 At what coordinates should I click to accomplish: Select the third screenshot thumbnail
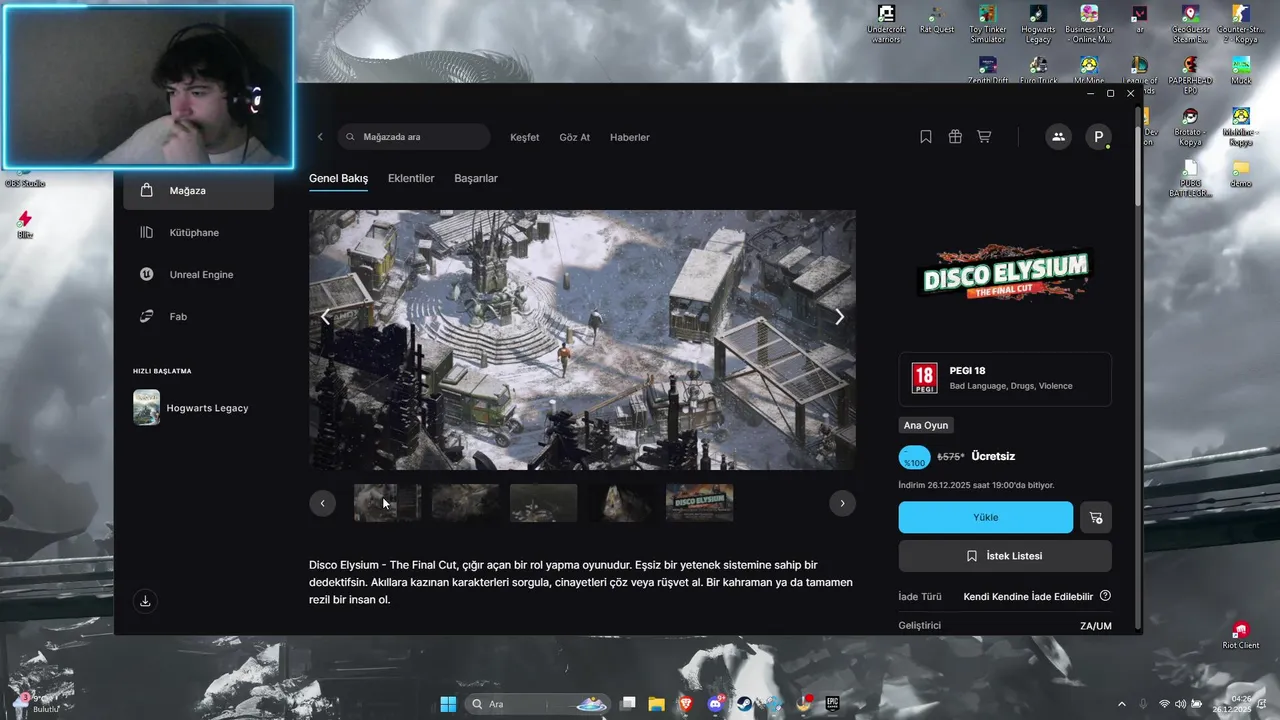click(543, 503)
